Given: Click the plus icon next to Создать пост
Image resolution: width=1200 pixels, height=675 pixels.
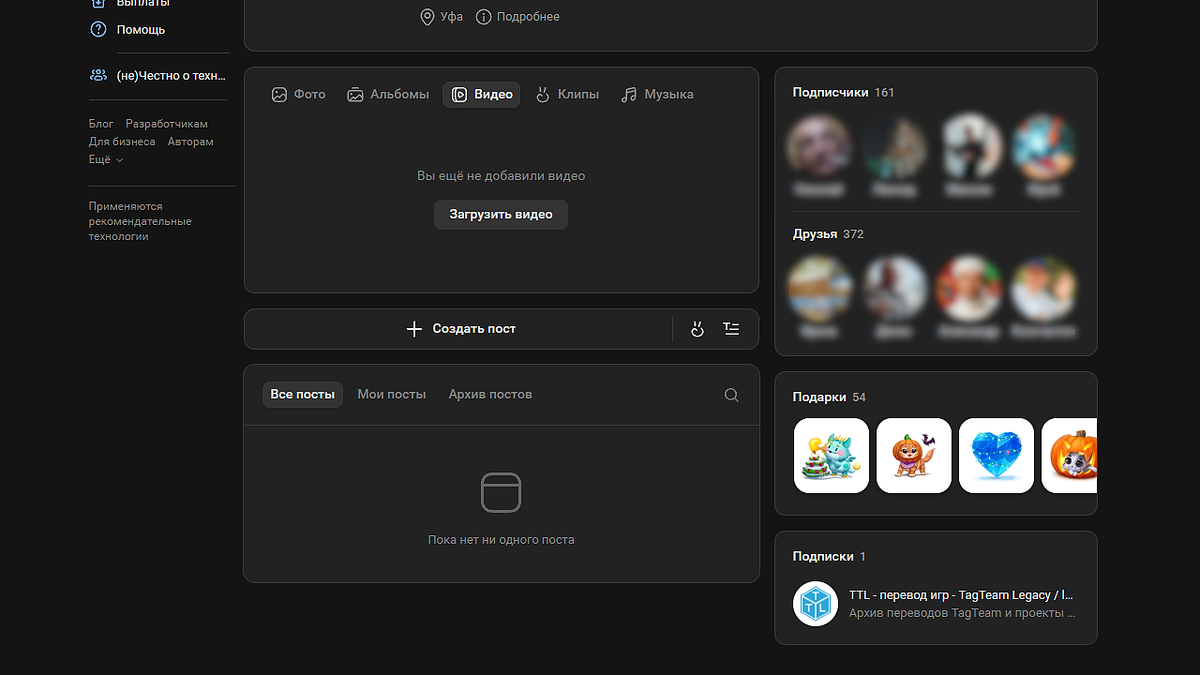Looking at the screenshot, I should coord(414,329).
